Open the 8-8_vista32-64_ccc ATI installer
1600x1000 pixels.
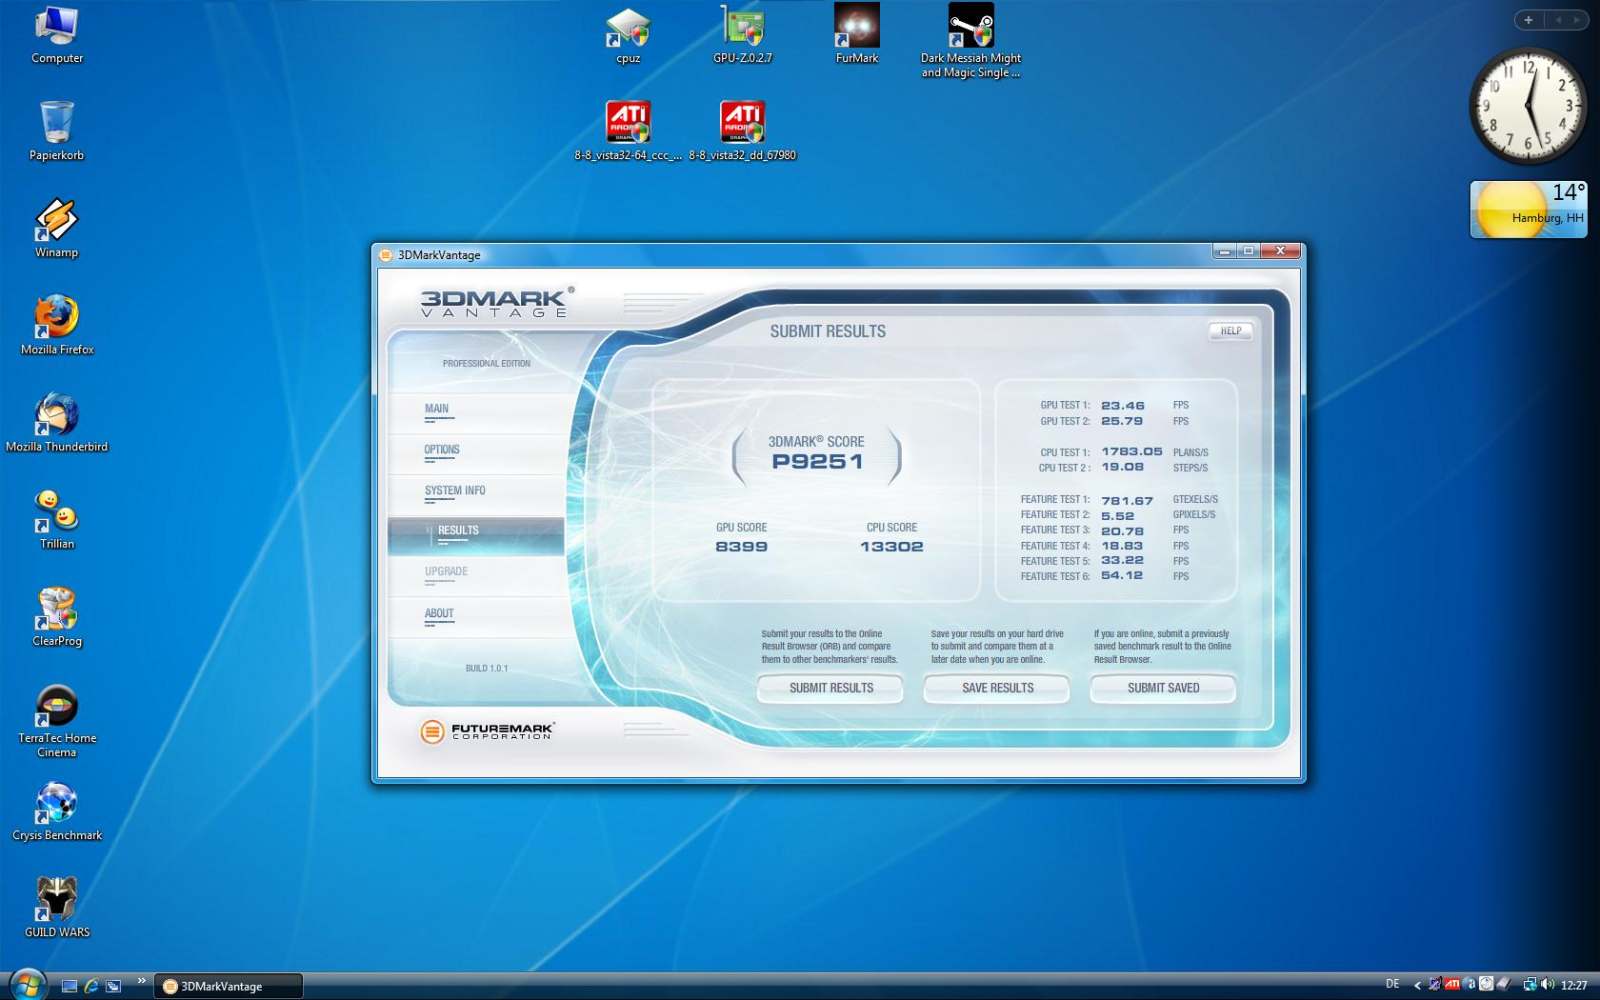coord(628,131)
